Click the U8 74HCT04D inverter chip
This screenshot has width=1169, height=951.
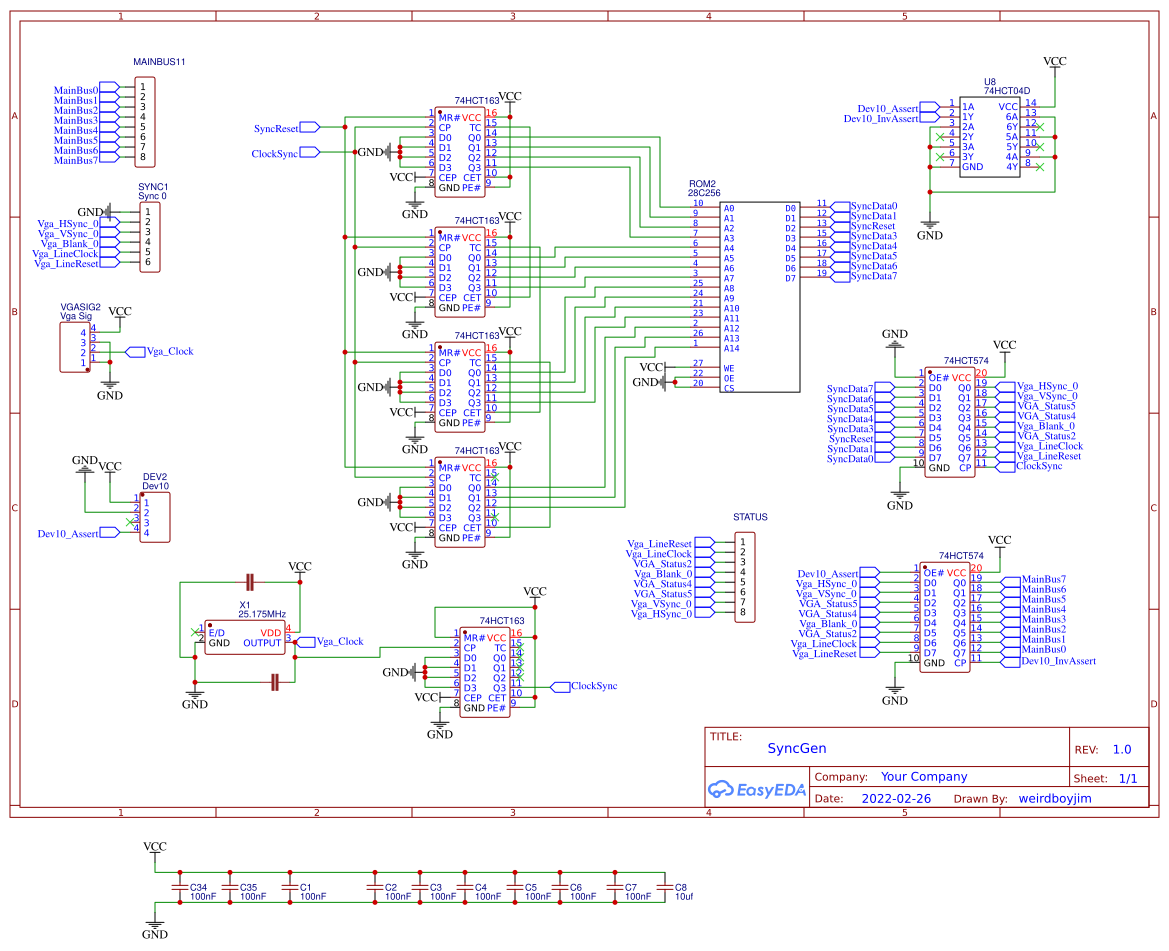pyautogui.click(x=989, y=136)
